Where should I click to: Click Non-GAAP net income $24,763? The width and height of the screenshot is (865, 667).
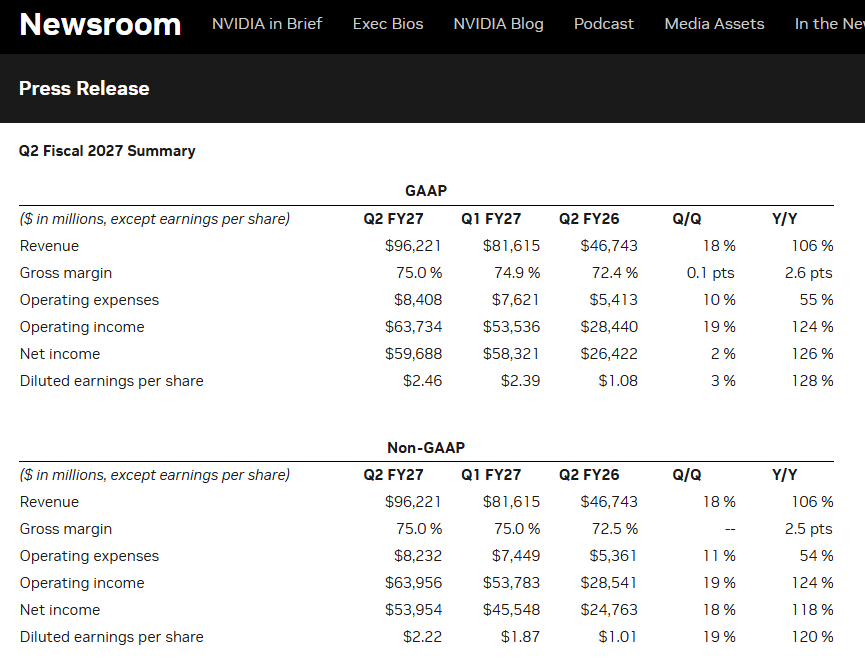click(x=609, y=610)
